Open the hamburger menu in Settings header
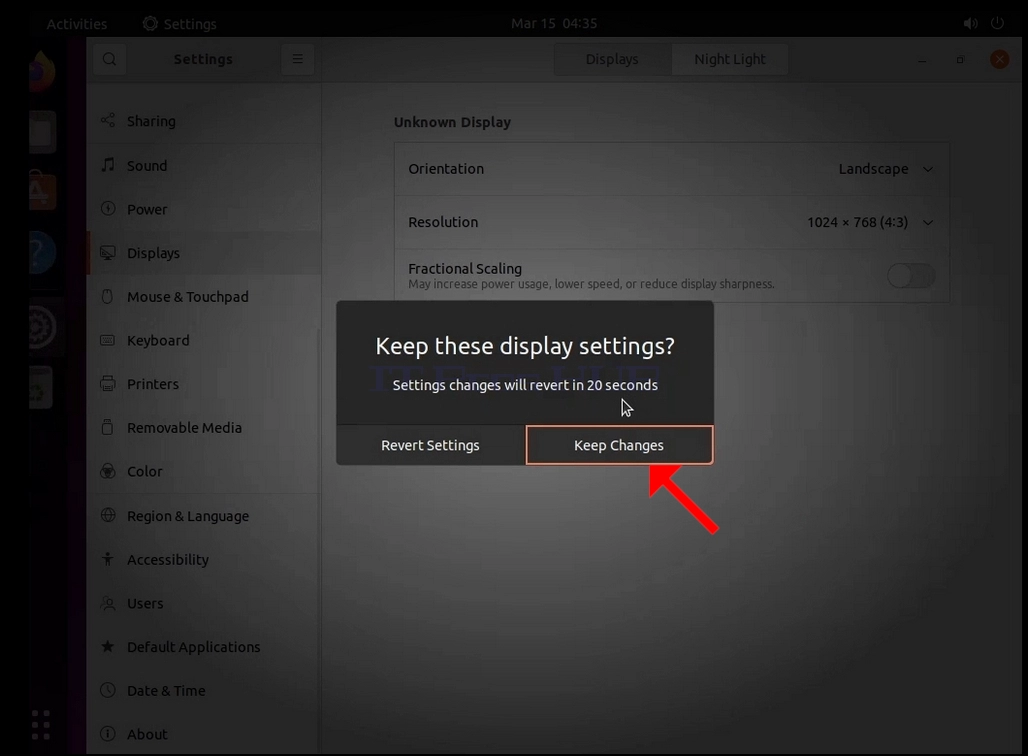 298,59
